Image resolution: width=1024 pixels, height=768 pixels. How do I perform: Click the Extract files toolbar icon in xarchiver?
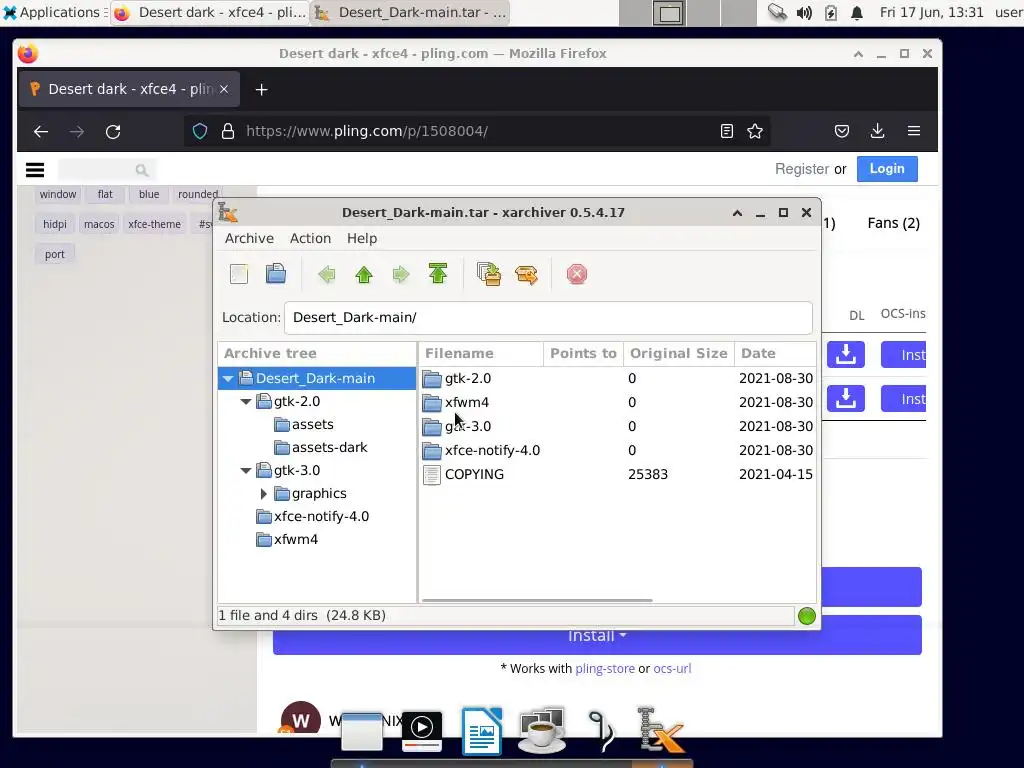[526, 274]
